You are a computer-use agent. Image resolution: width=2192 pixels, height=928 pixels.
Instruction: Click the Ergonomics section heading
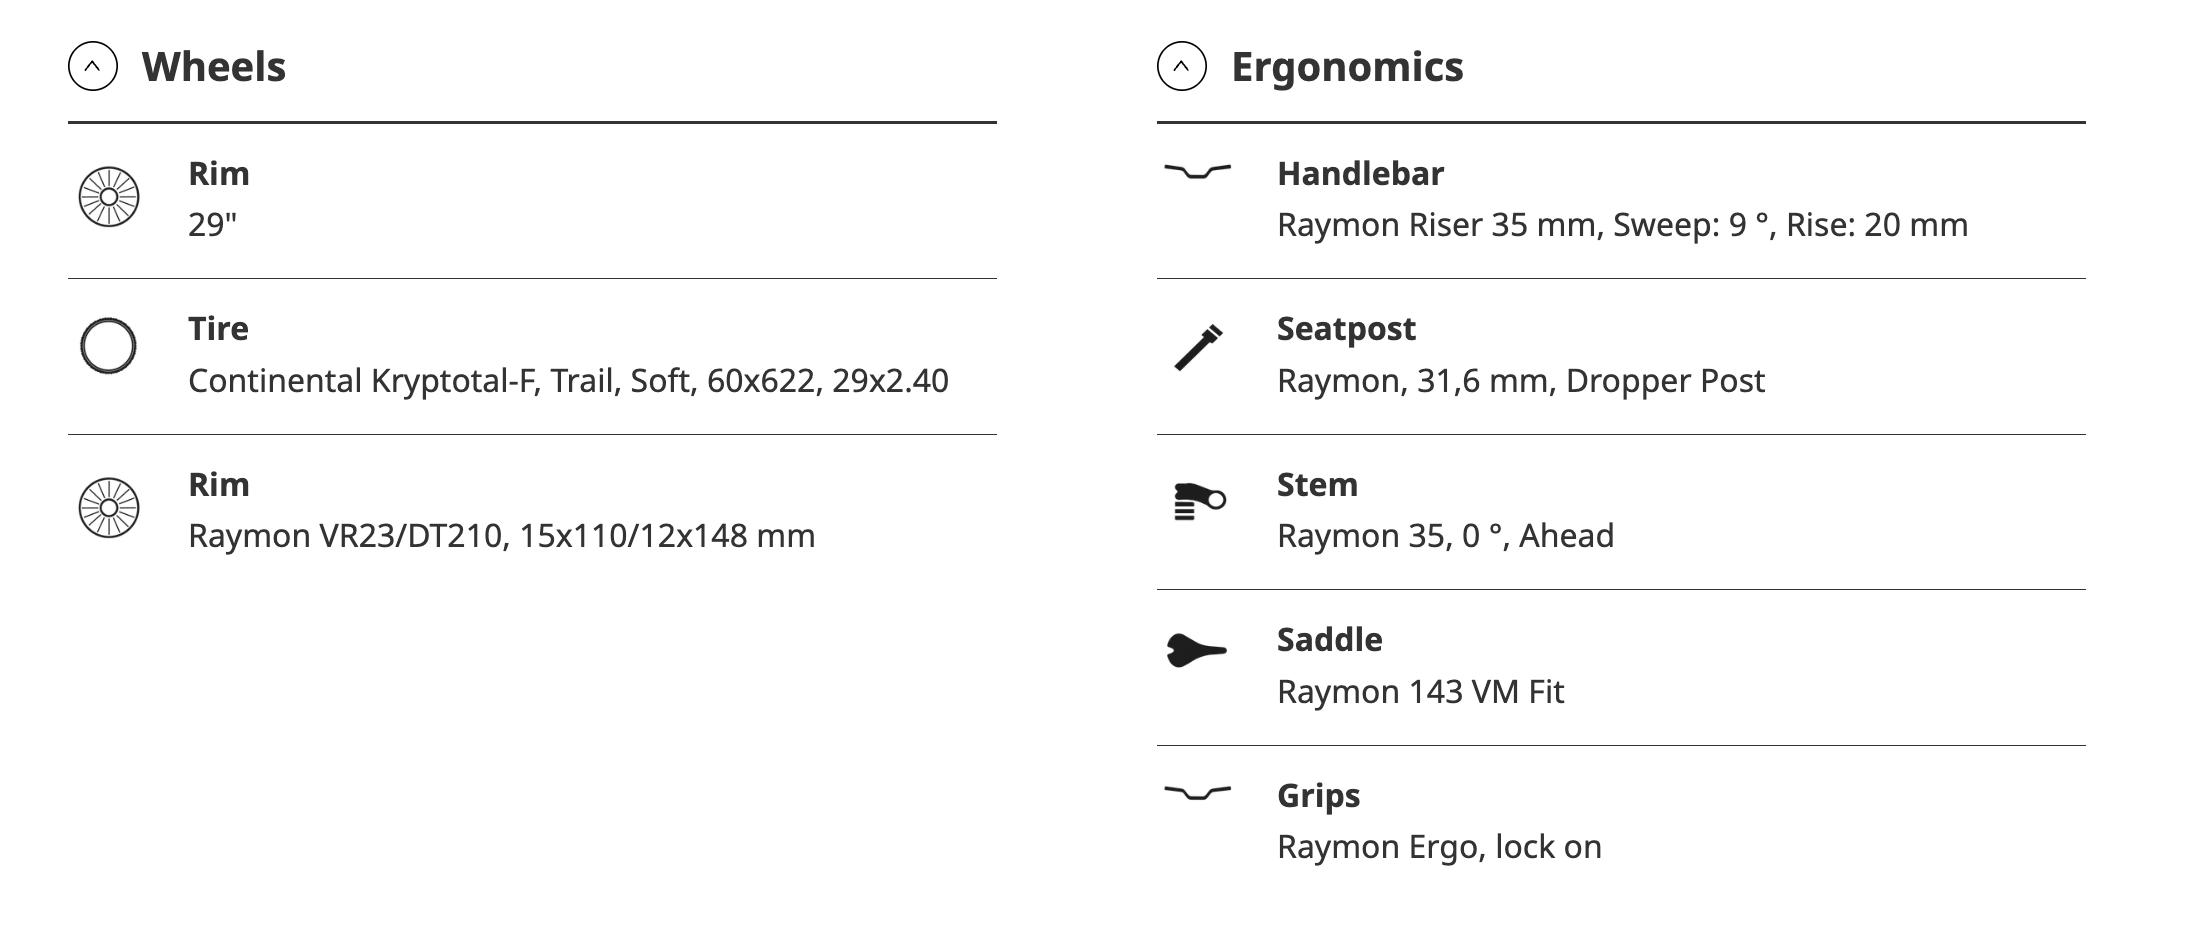point(1347,67)
